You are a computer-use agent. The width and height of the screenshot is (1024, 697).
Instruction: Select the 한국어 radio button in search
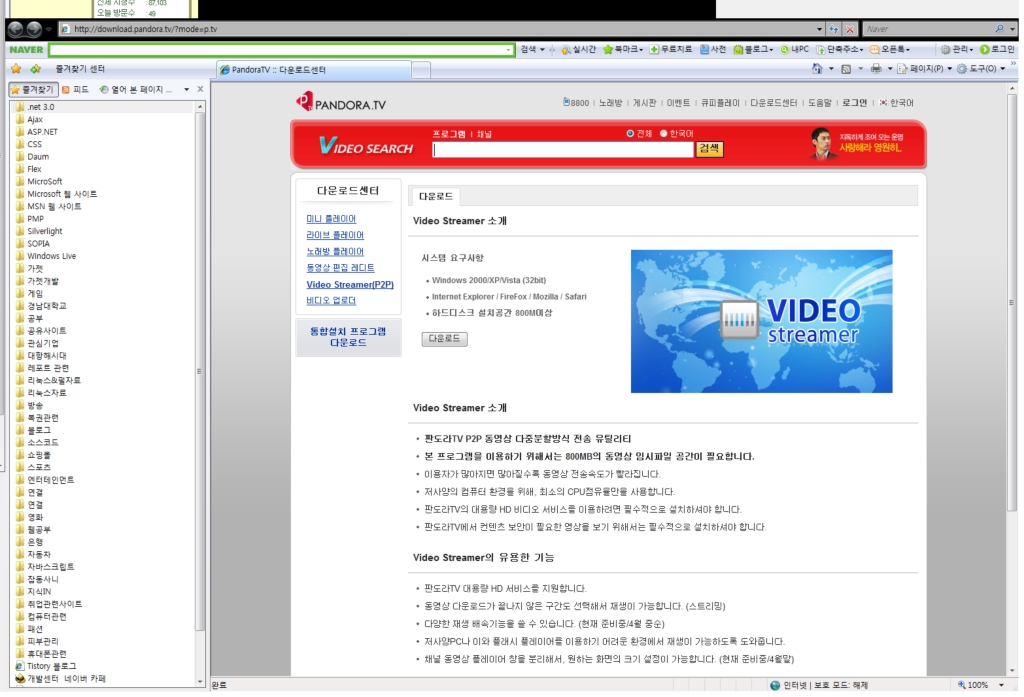pos(664,133)
